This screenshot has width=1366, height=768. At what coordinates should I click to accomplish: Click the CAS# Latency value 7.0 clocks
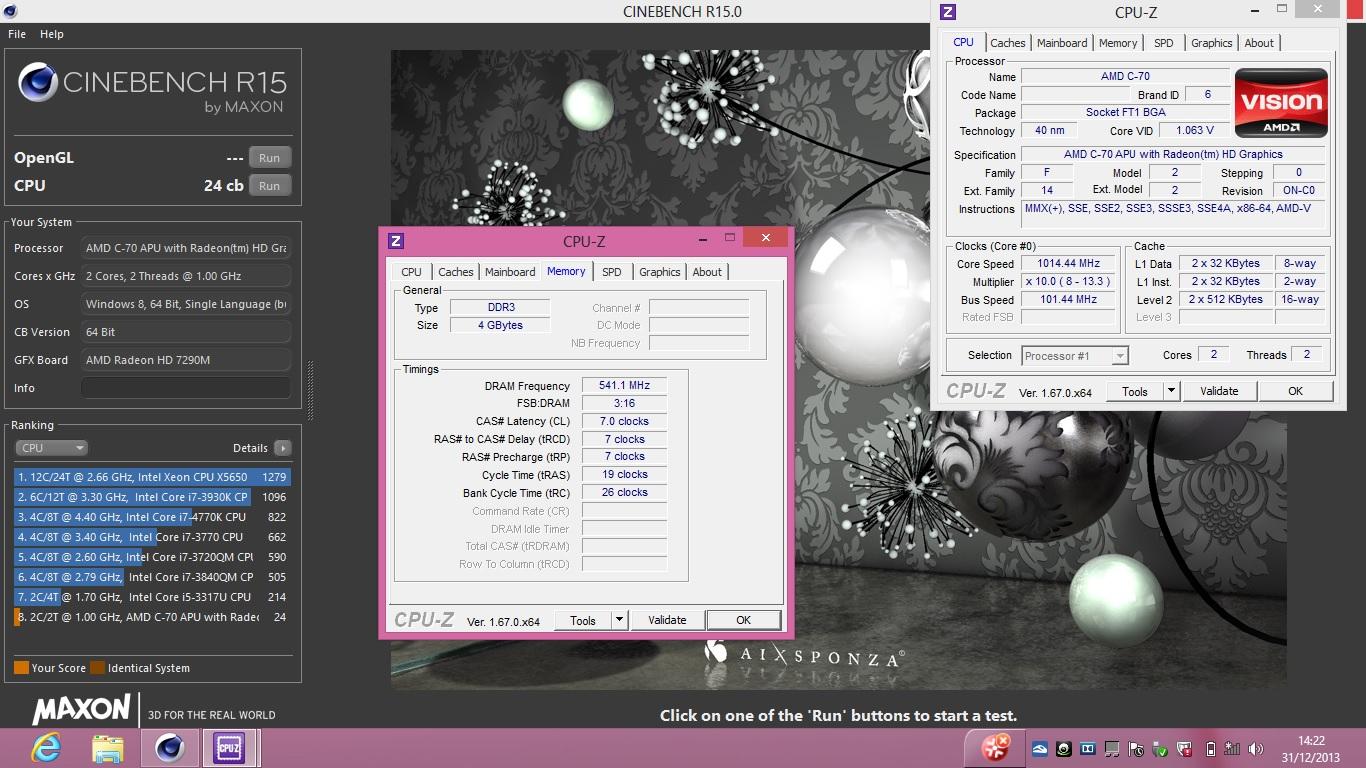[x=624, y=422]
